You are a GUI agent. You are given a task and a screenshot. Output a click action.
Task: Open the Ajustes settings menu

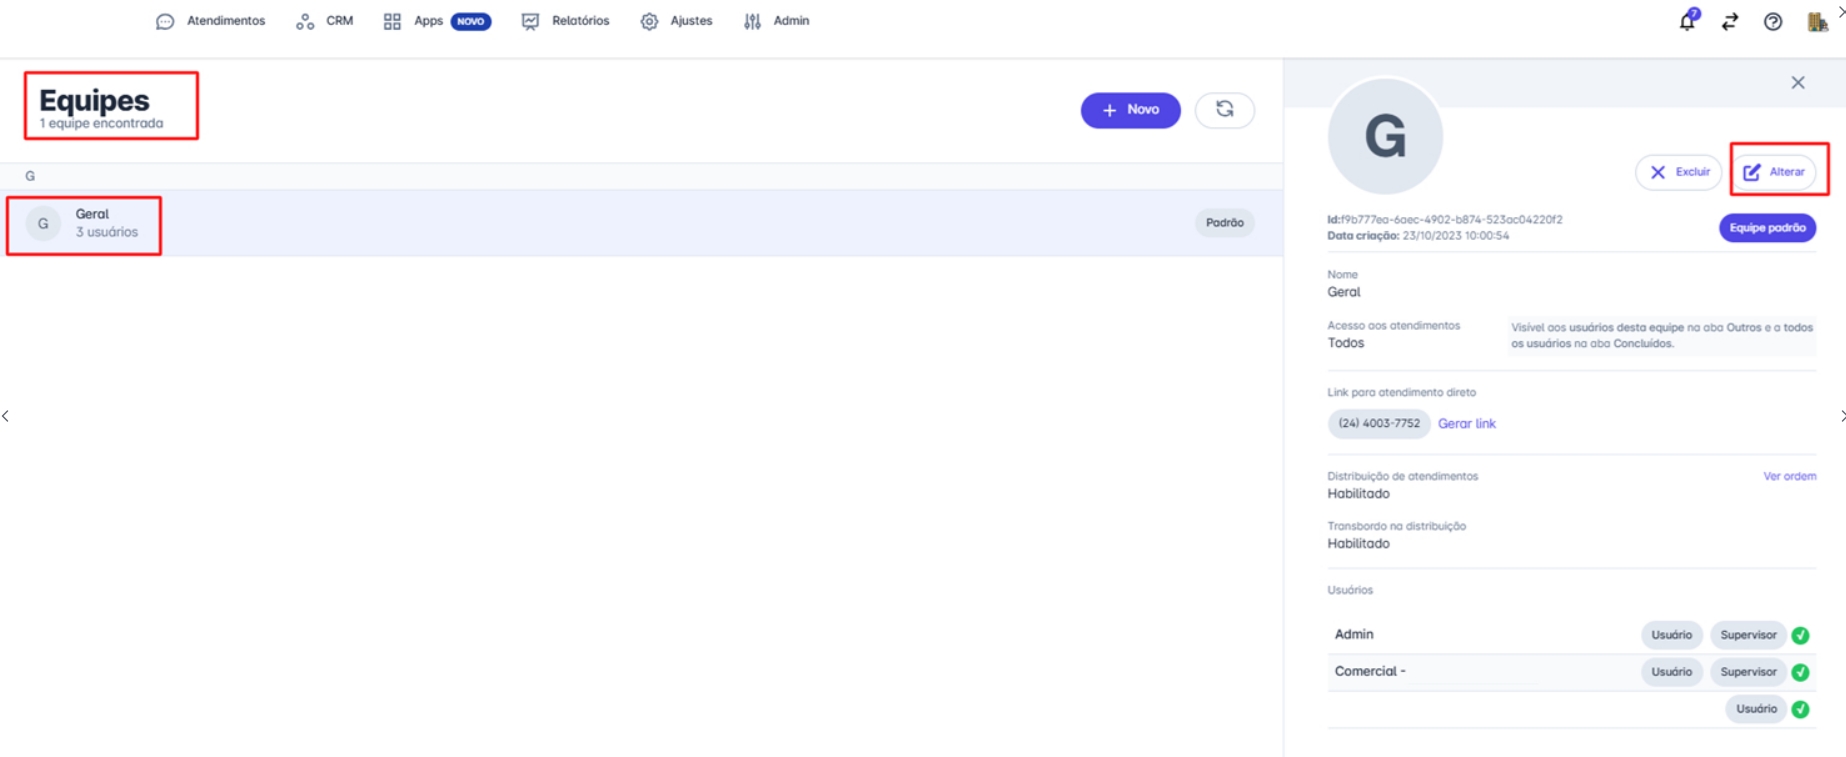point(677,21)
